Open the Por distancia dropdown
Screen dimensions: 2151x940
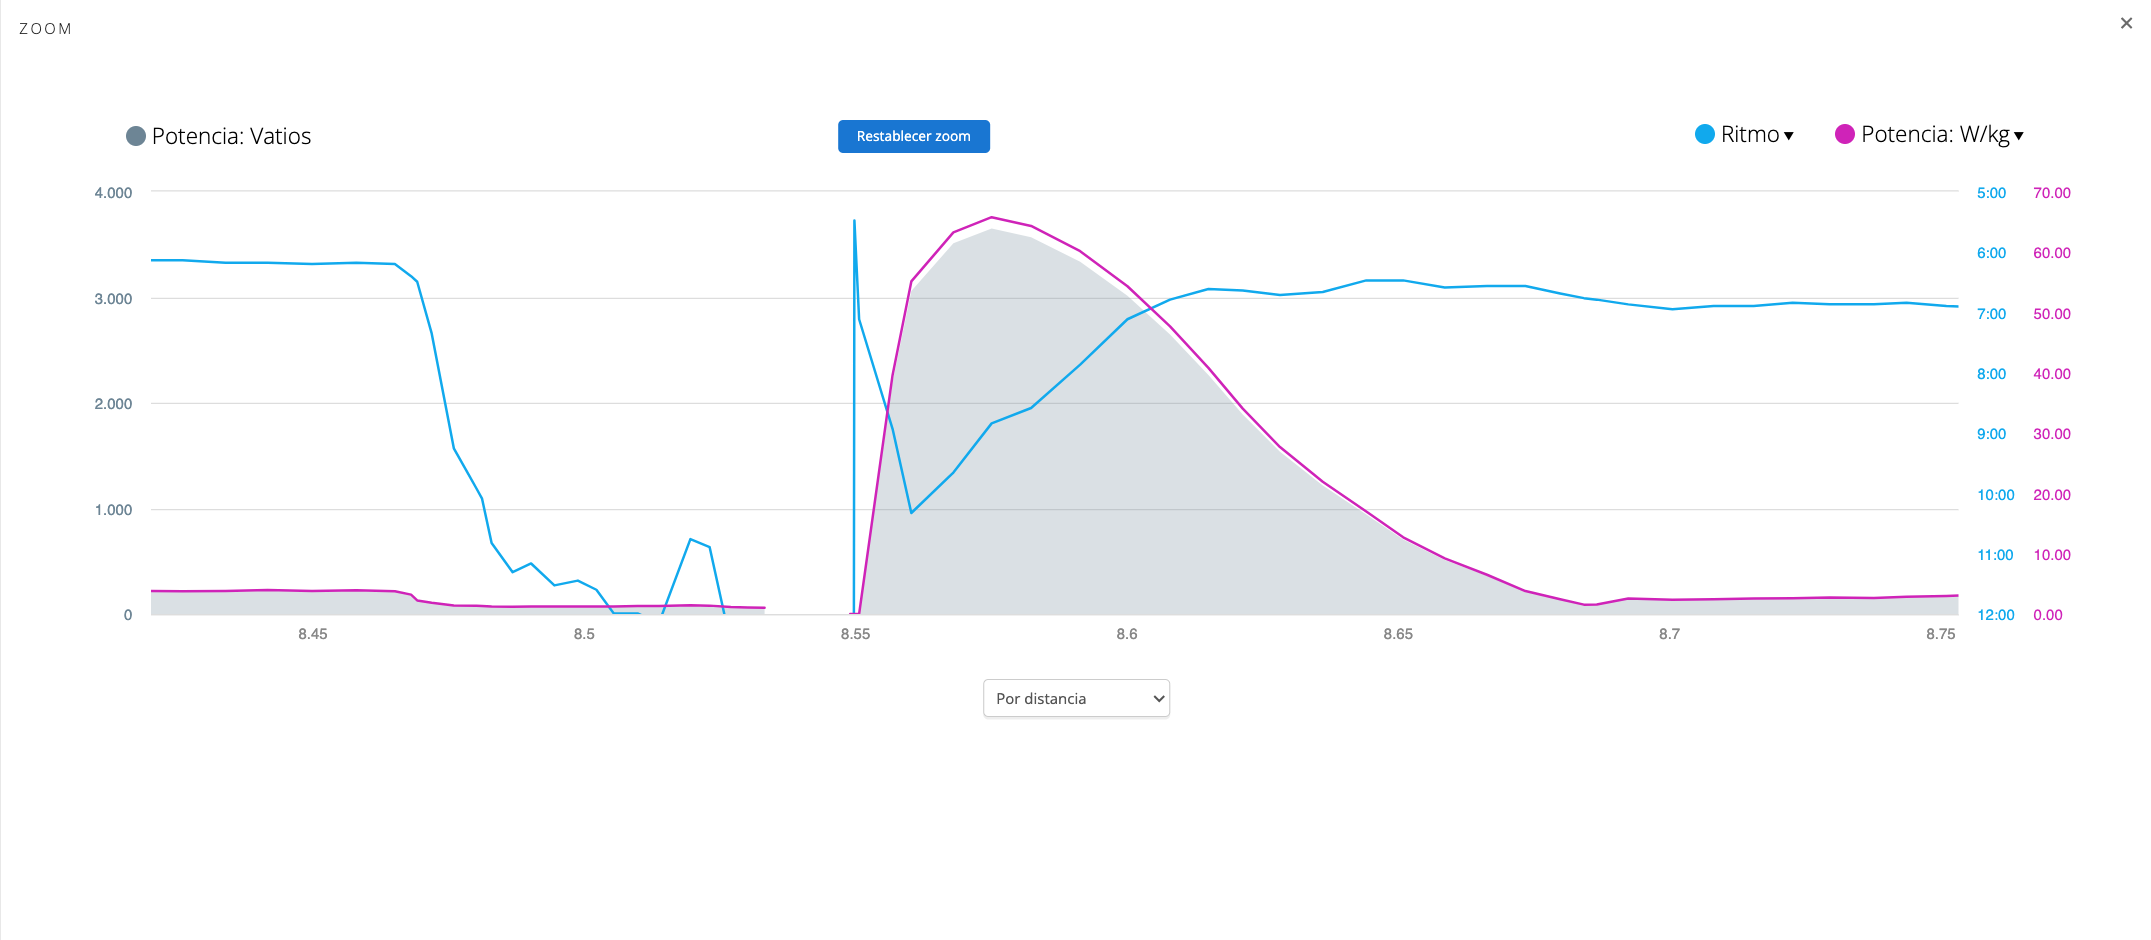(1076, 698)
